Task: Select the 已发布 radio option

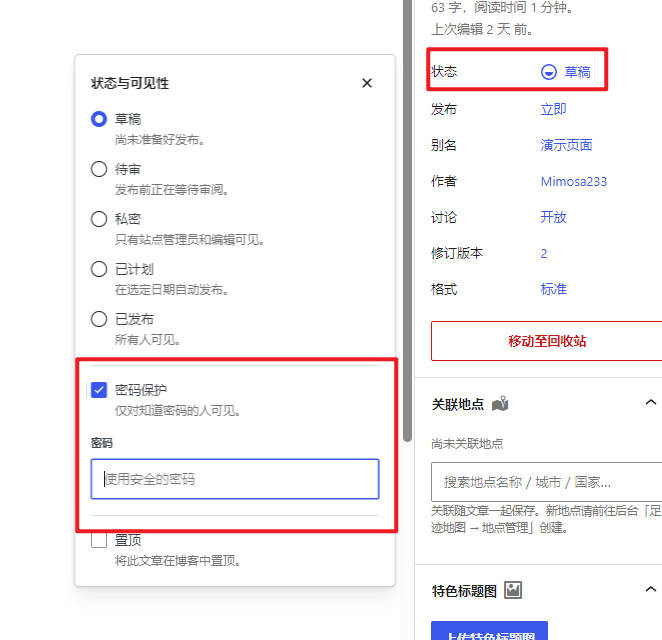Action: pos(99,319)
